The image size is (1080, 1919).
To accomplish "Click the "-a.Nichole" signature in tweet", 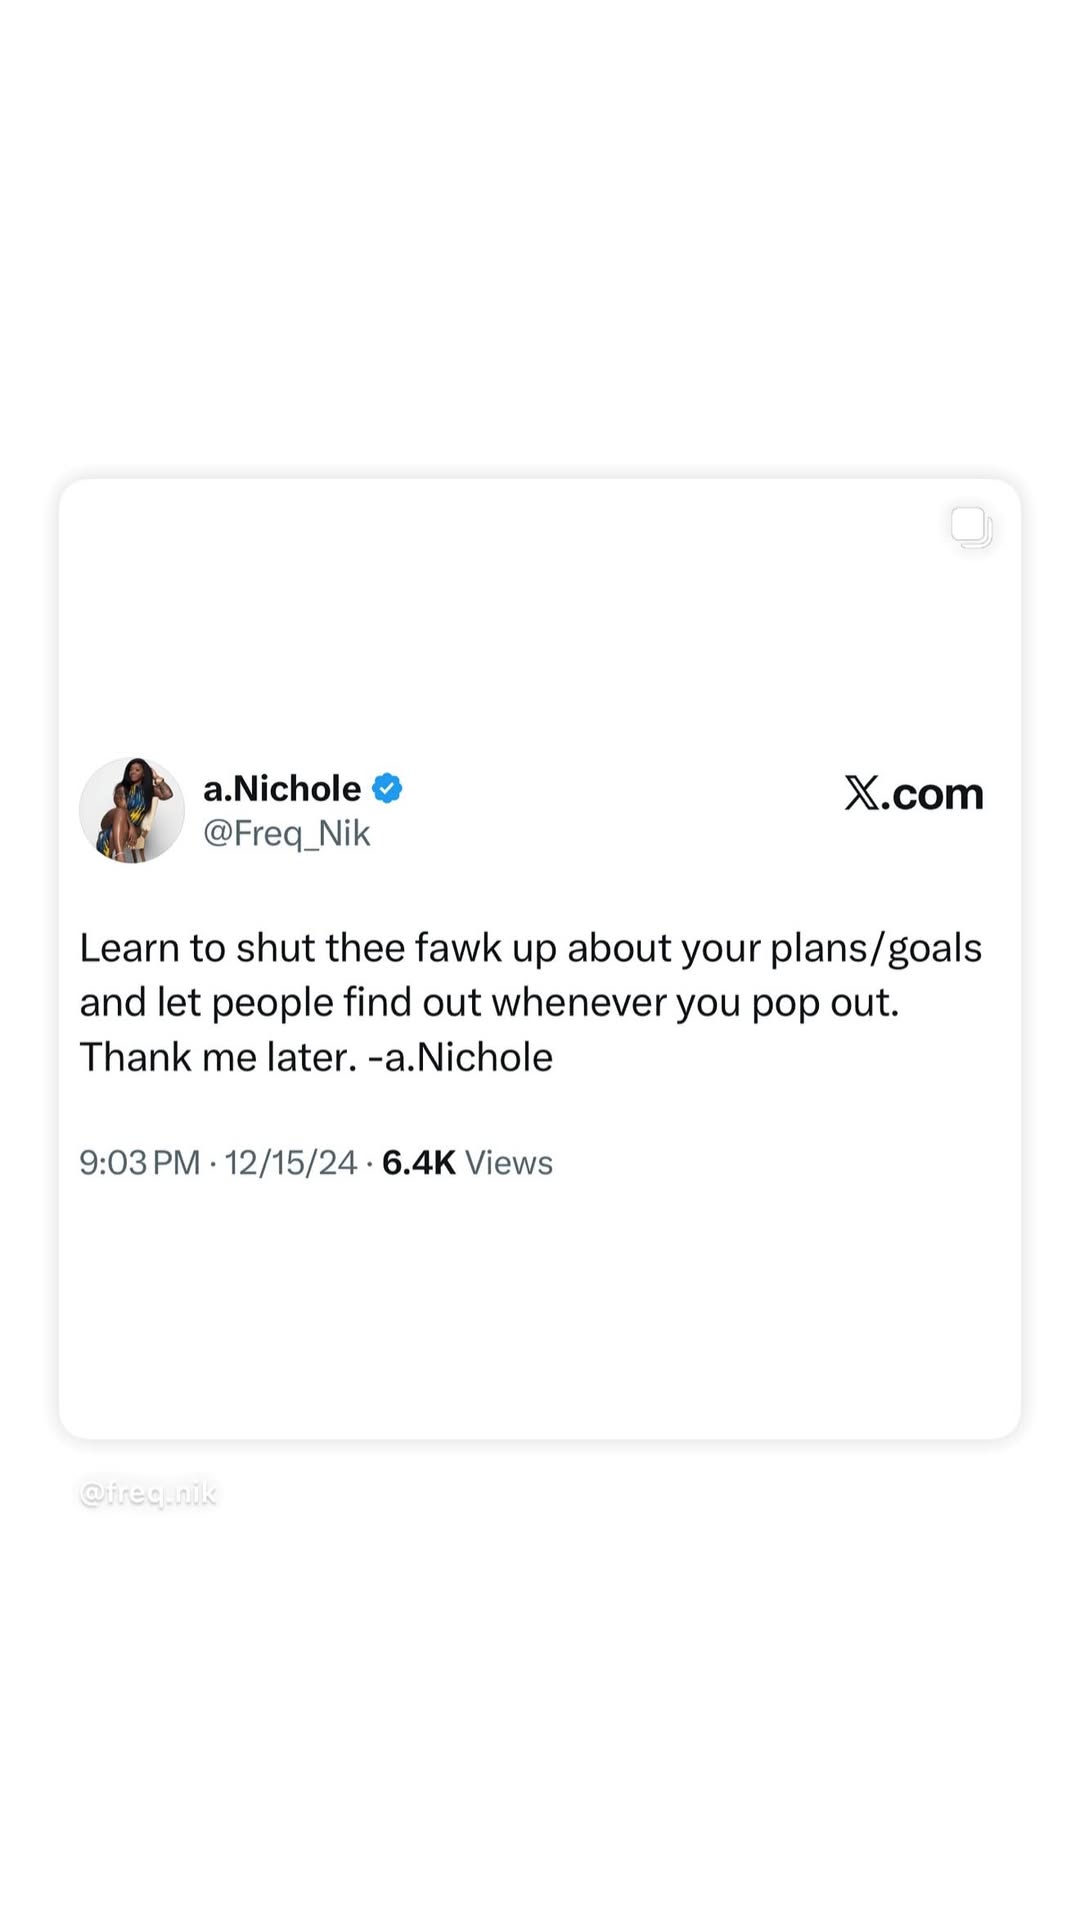I will coord(460,1057).
